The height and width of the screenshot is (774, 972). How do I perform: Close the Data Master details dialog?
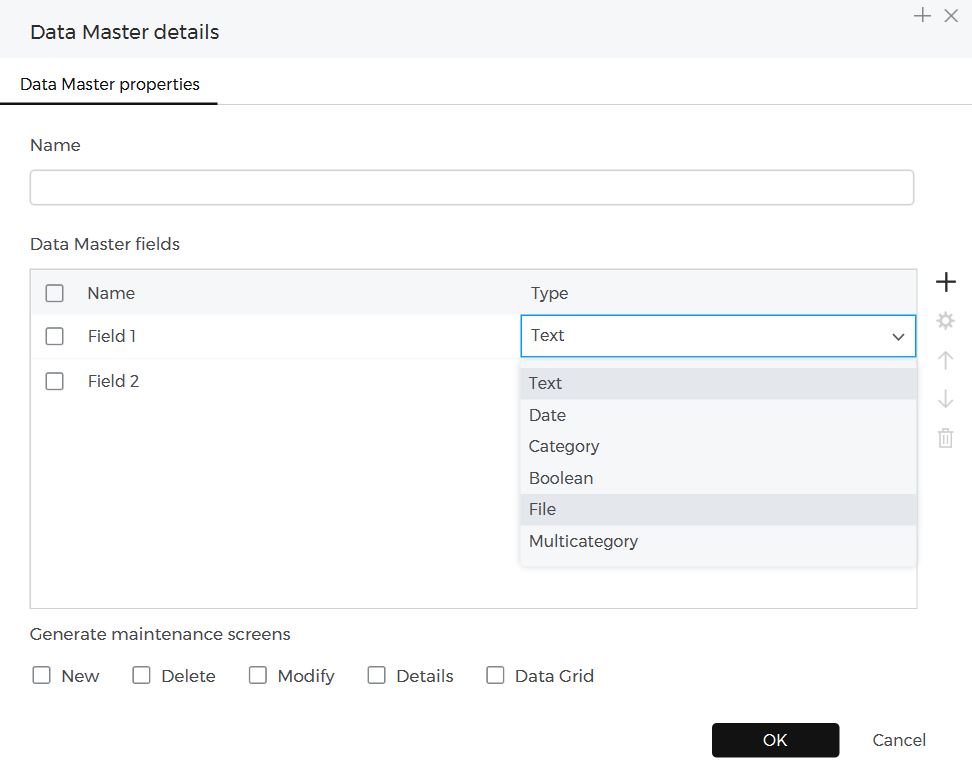click(951, 15)
